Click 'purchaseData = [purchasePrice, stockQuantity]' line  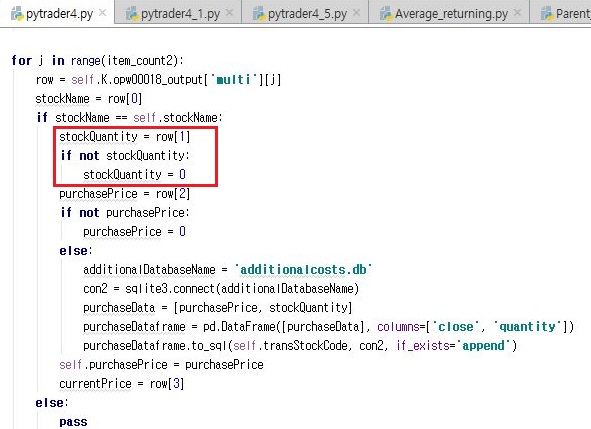[x=218, y=308]
